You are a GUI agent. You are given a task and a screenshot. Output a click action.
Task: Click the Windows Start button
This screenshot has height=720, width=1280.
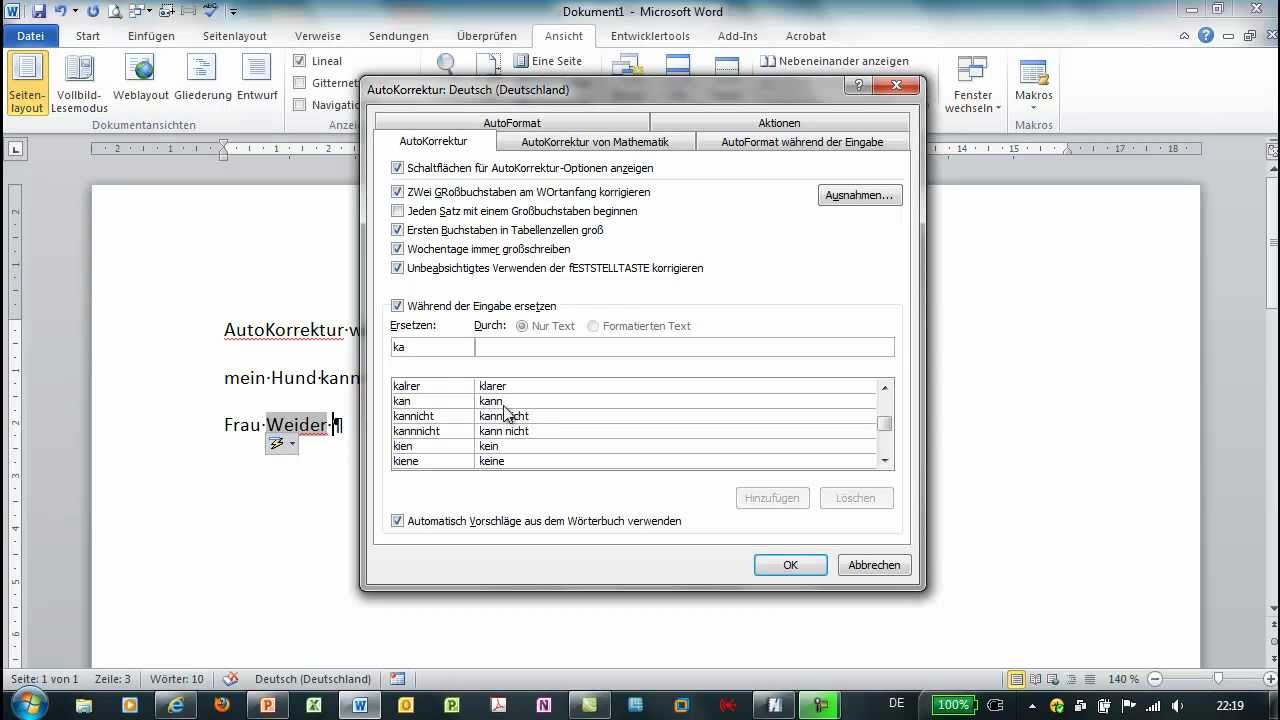click(28, 704)
